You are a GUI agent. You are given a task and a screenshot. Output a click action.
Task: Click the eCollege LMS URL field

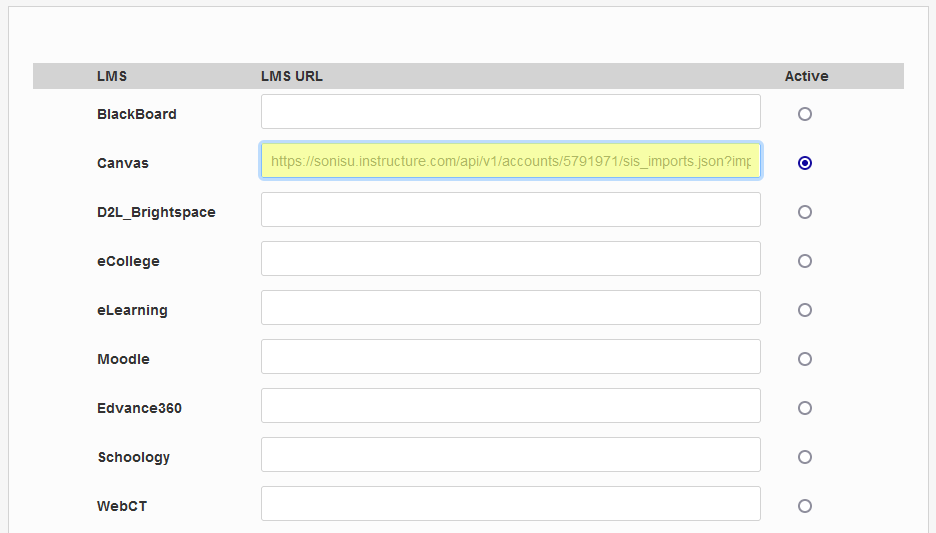click(x=510, y=258)
